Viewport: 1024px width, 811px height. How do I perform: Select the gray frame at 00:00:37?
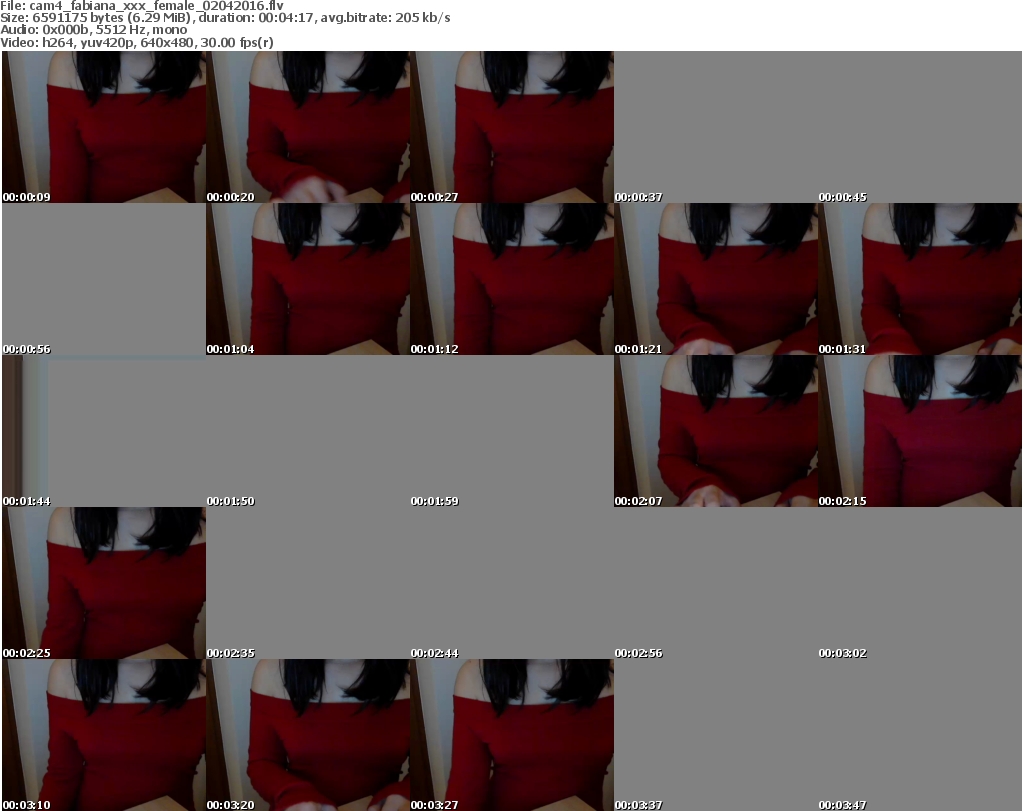click(x=716, y=127)
